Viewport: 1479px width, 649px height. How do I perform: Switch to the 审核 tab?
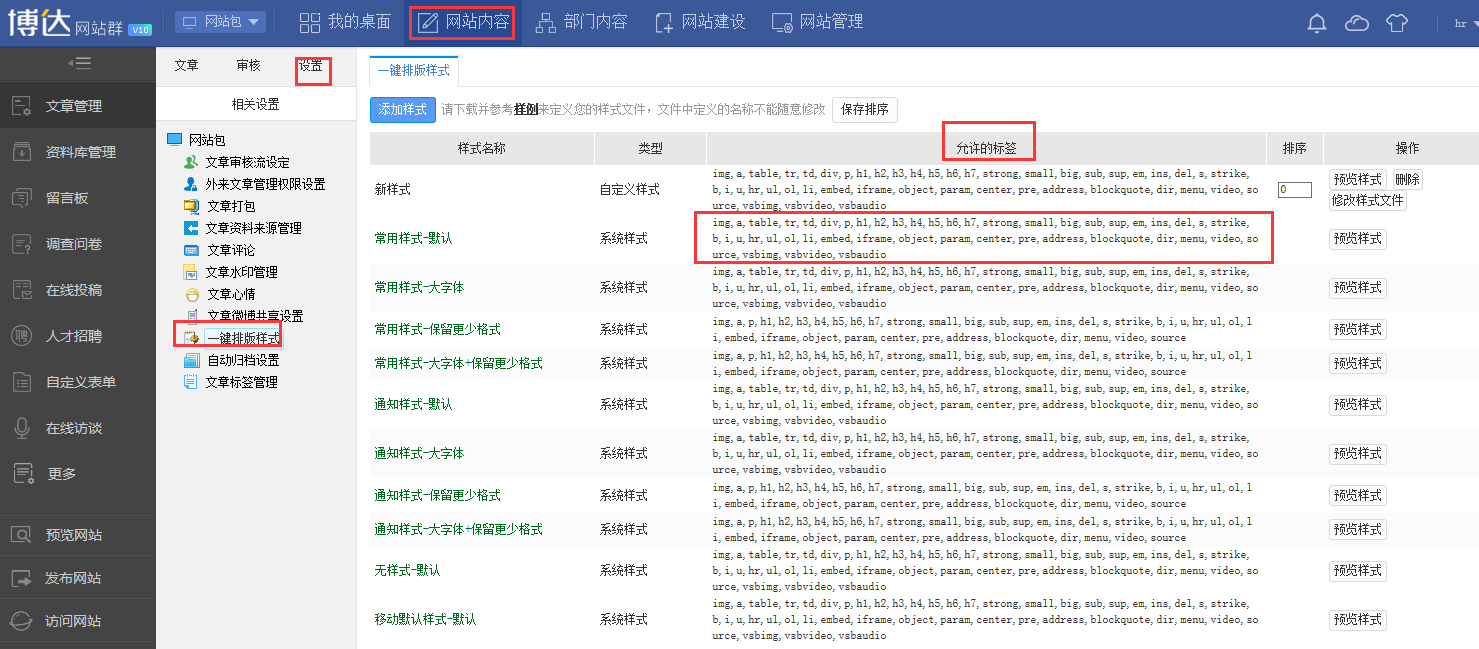248,65
